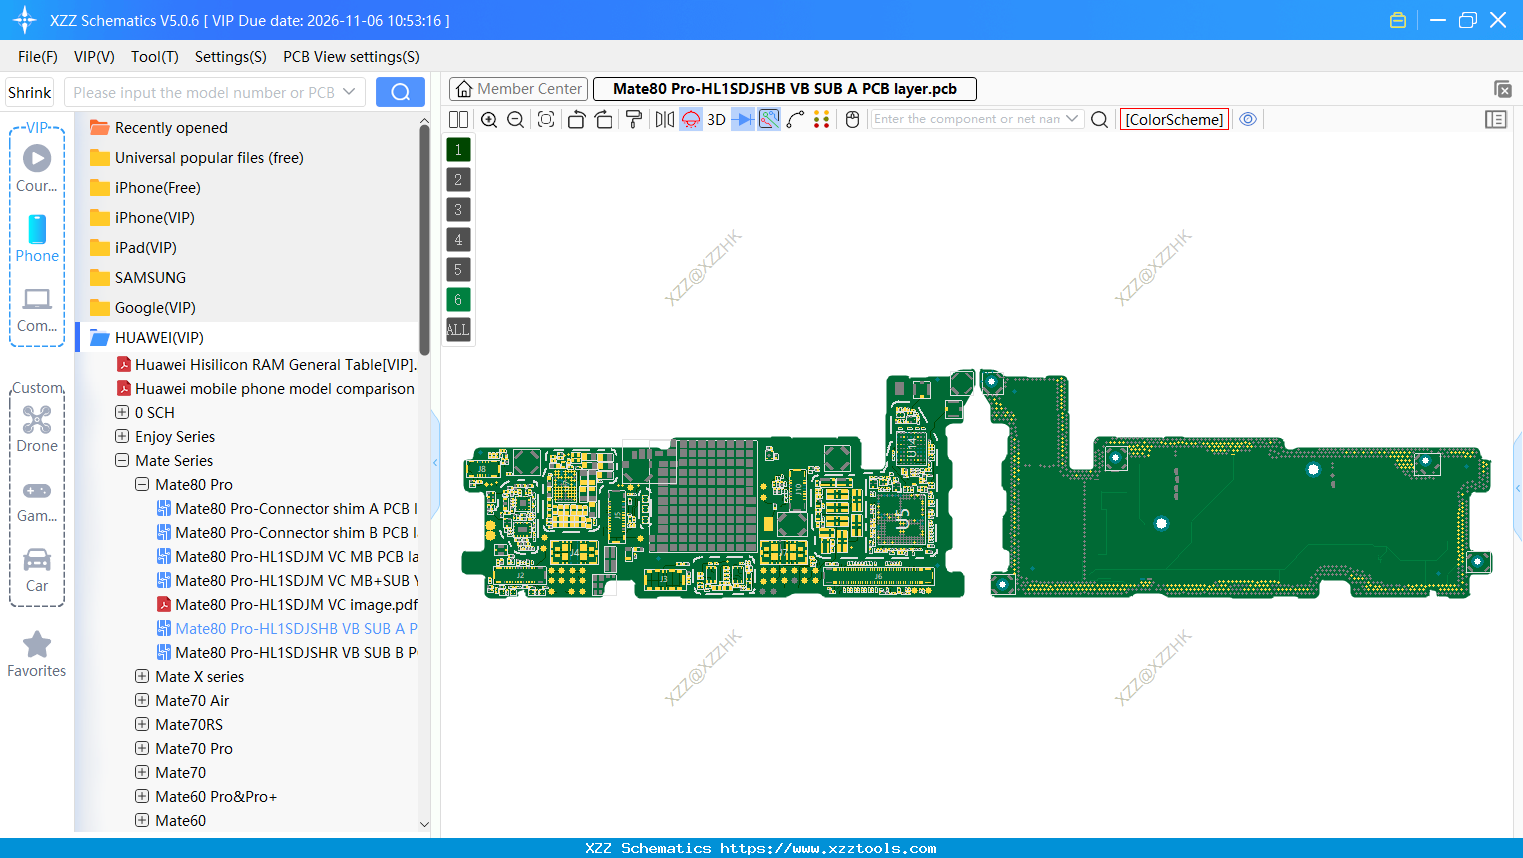Open the Tool(T) menu
Image resolution: width=1523 pixels, height=858 pixels.
(x=154, y=57)
